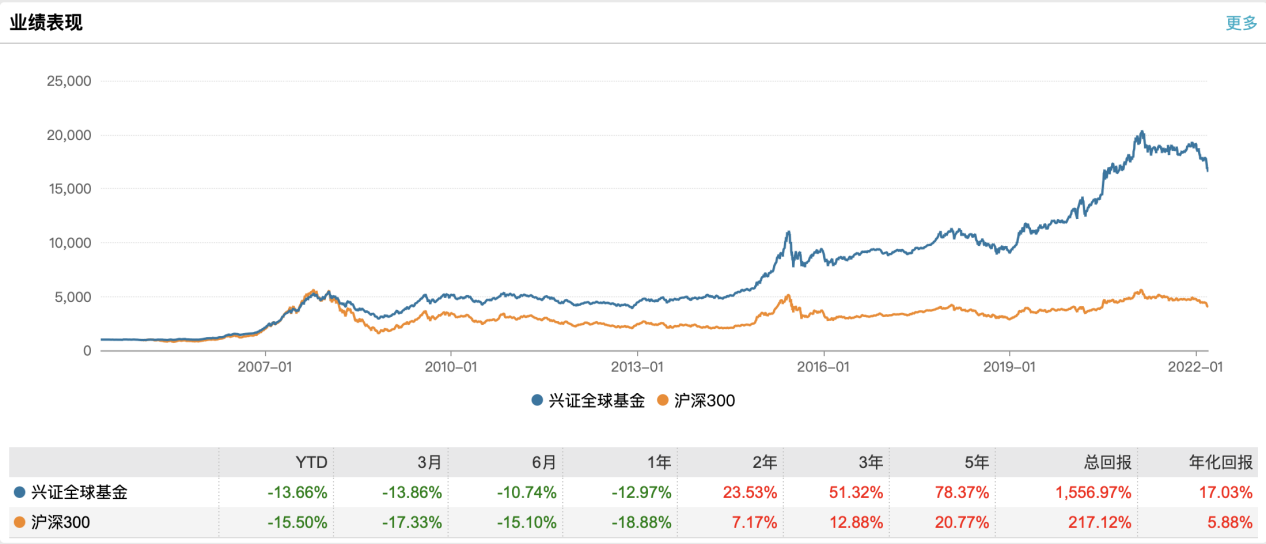Click the 2016-01 x-axis date label
Image resolution: width=1266 pixels, height=544 pixels.
click(823, 367)
